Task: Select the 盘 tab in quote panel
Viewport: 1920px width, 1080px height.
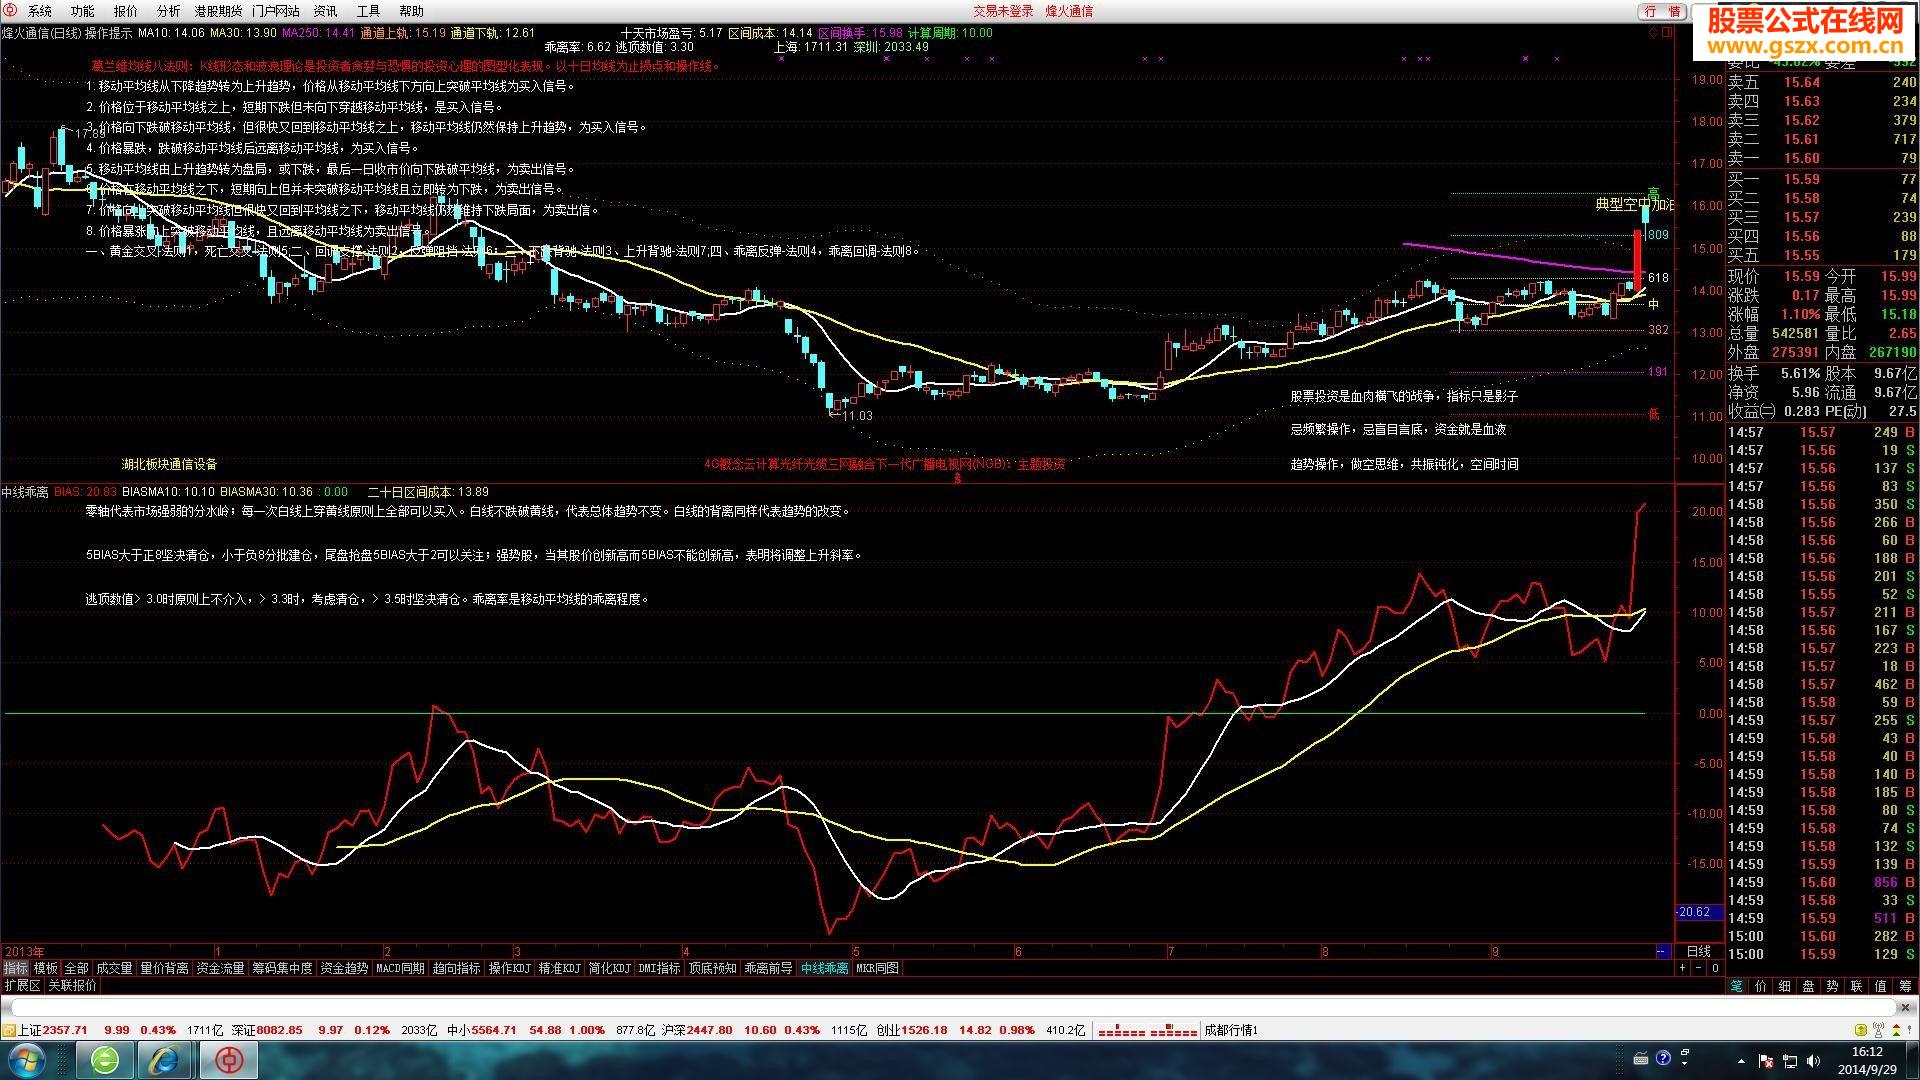Action: click(1808, 986)
